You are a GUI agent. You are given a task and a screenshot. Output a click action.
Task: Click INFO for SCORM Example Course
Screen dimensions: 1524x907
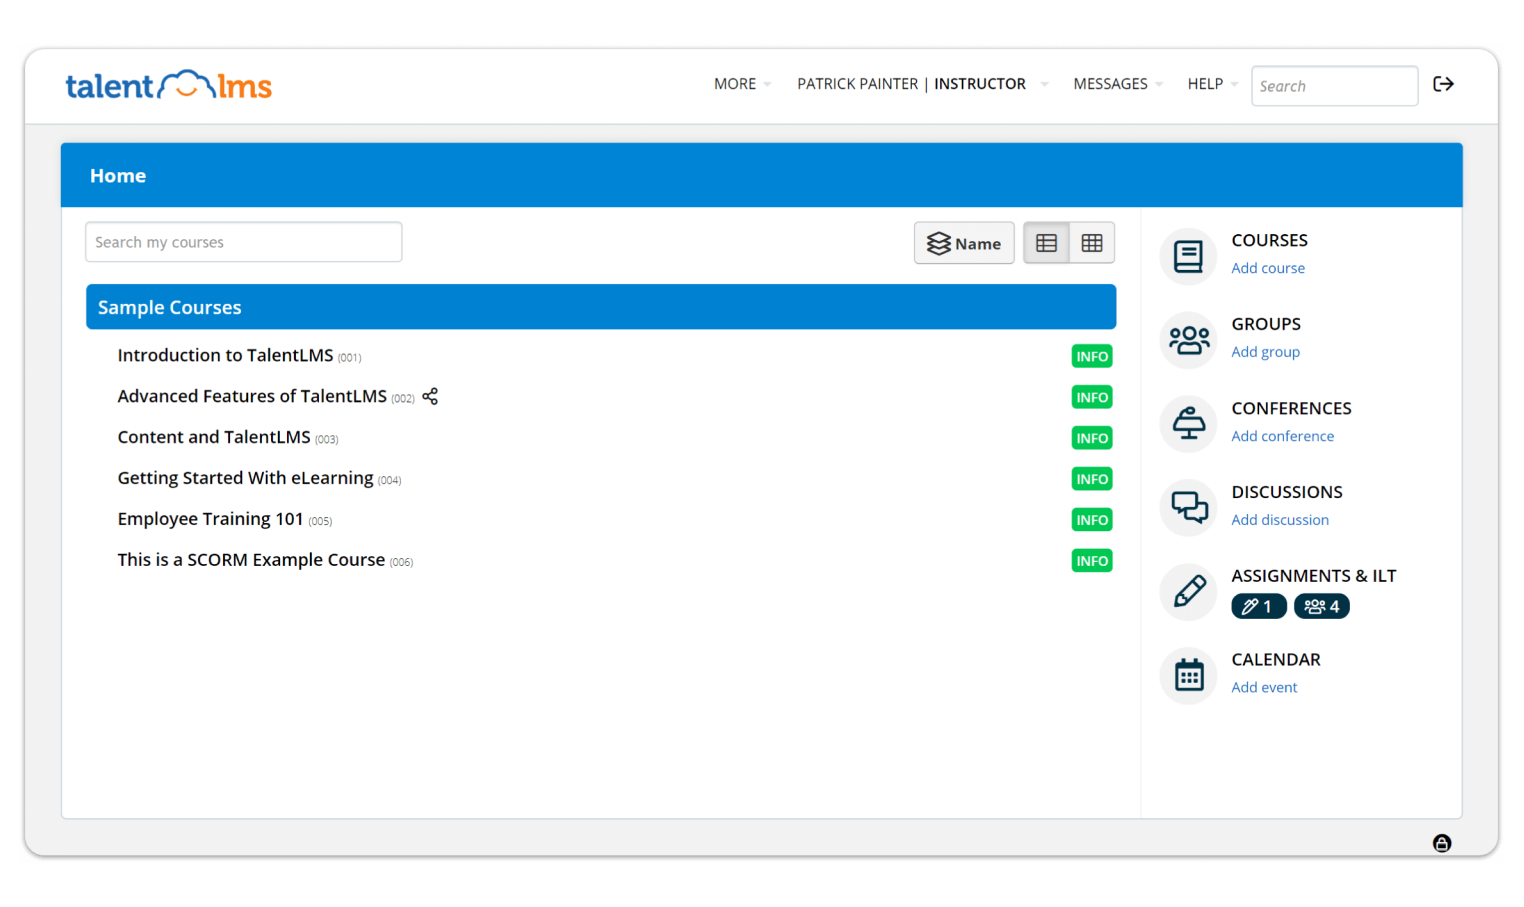[1092, 561]
